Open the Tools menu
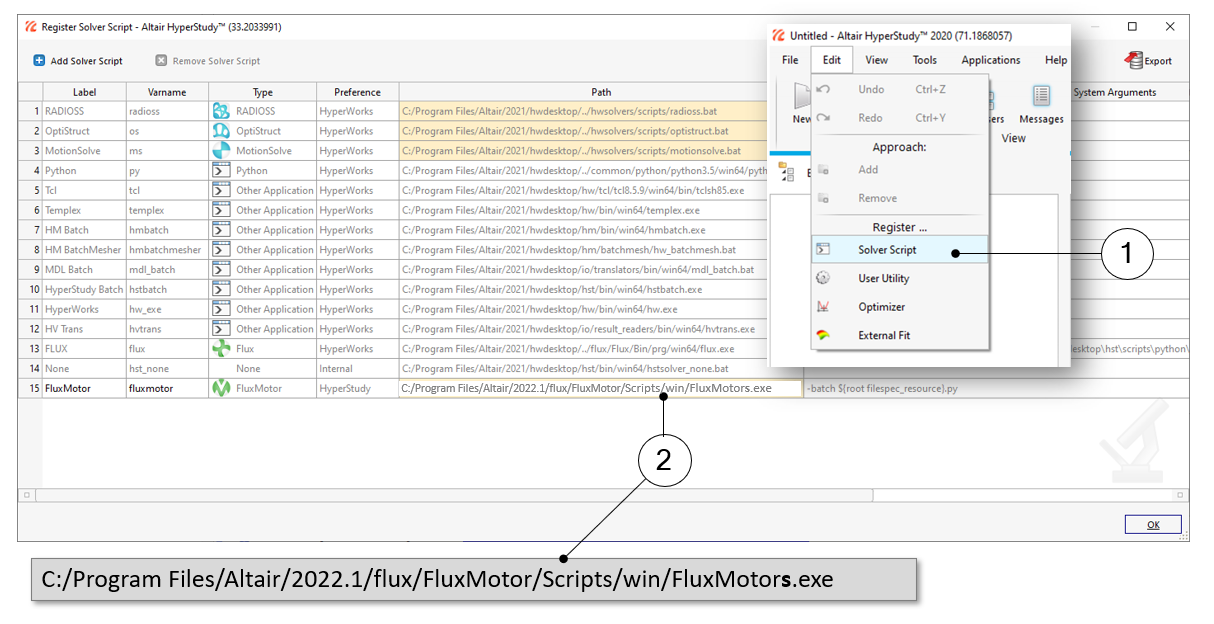This screenshot has width=1214, height=624. [x=924, y=60]
